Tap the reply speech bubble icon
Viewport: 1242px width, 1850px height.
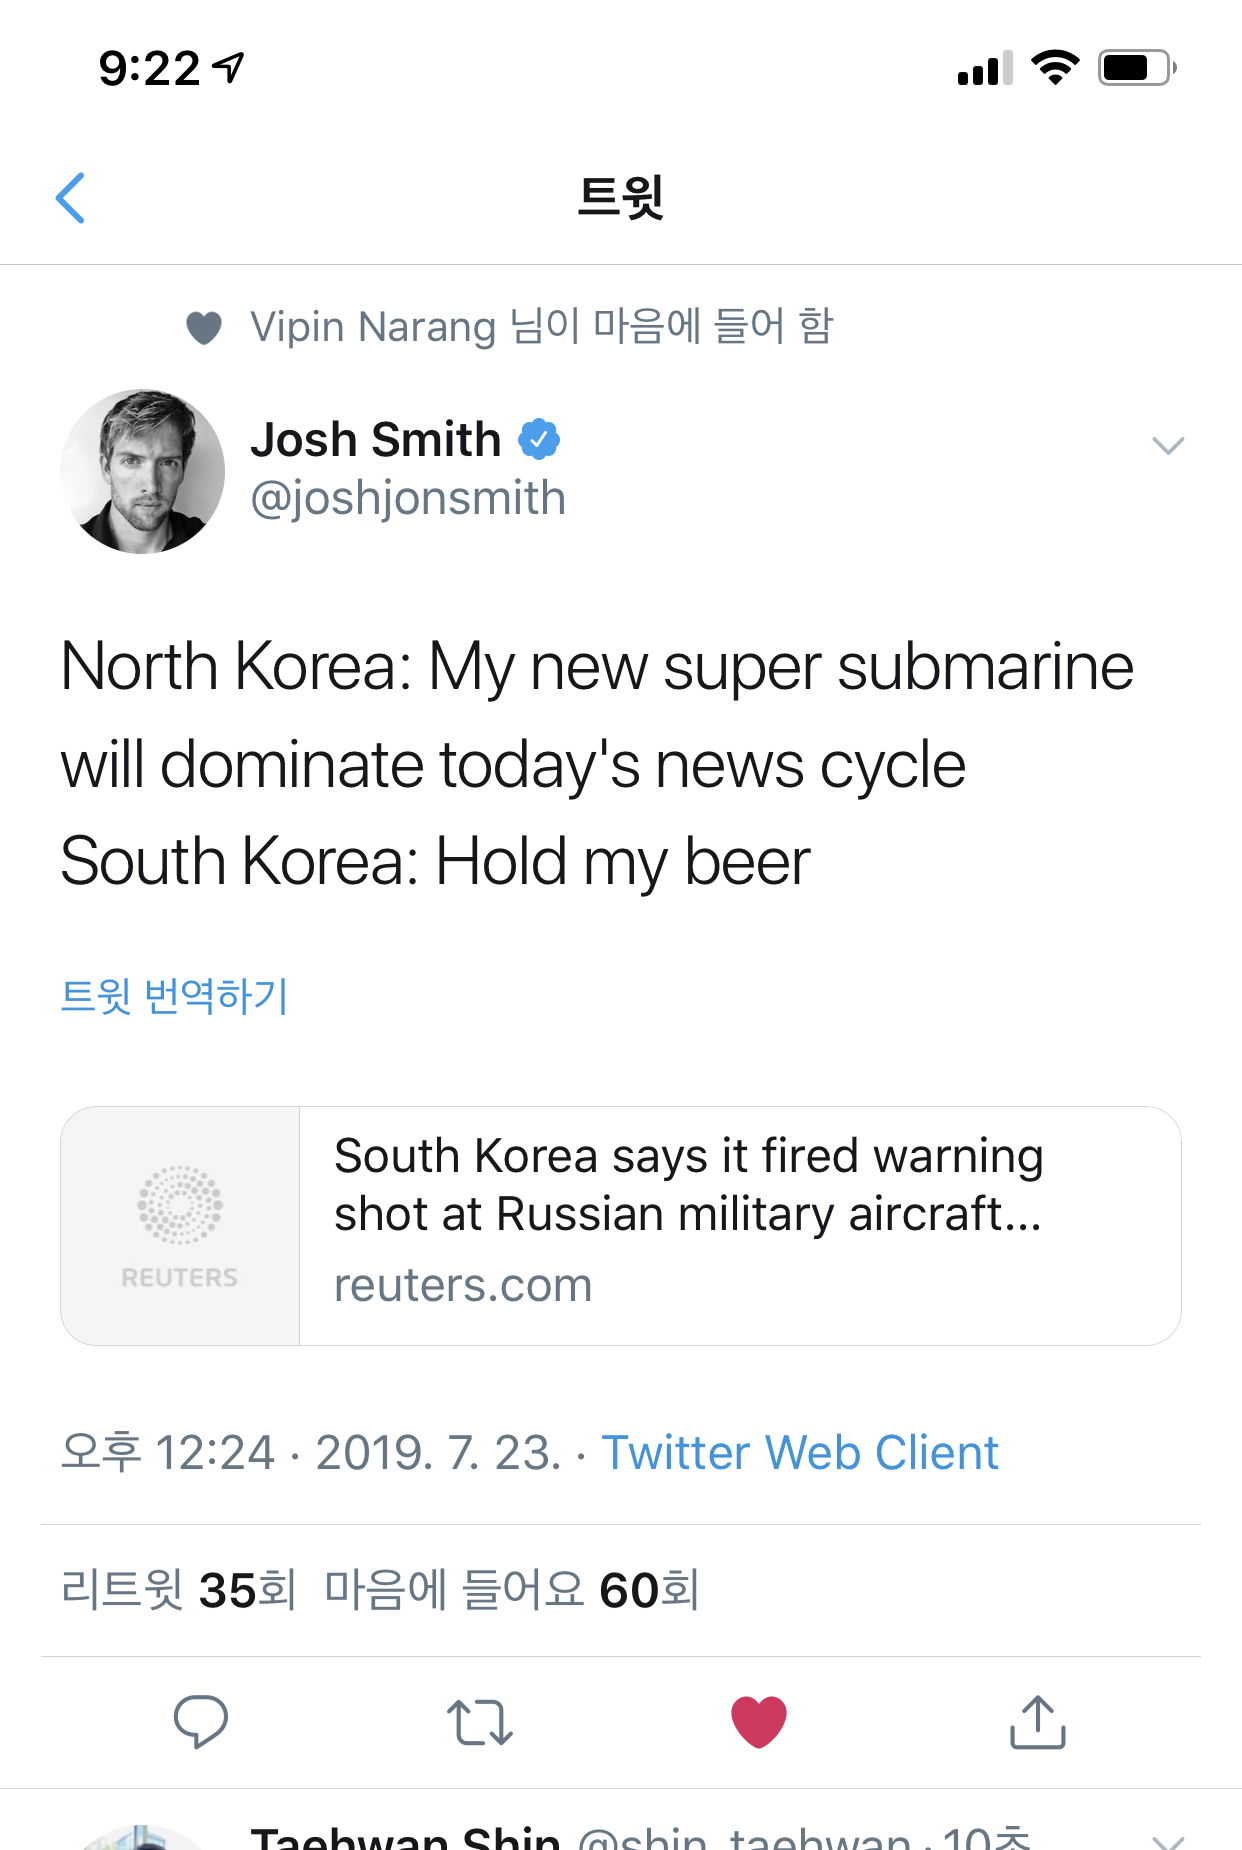pyautogui.click(x=200, y=1721)
